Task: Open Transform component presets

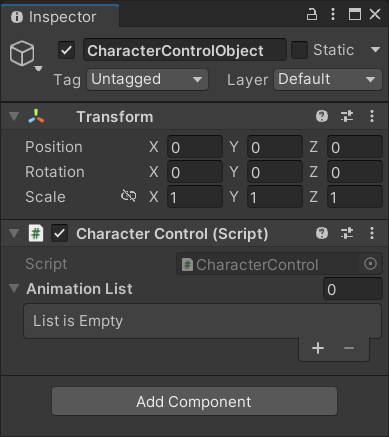Action: click(347, 116)
